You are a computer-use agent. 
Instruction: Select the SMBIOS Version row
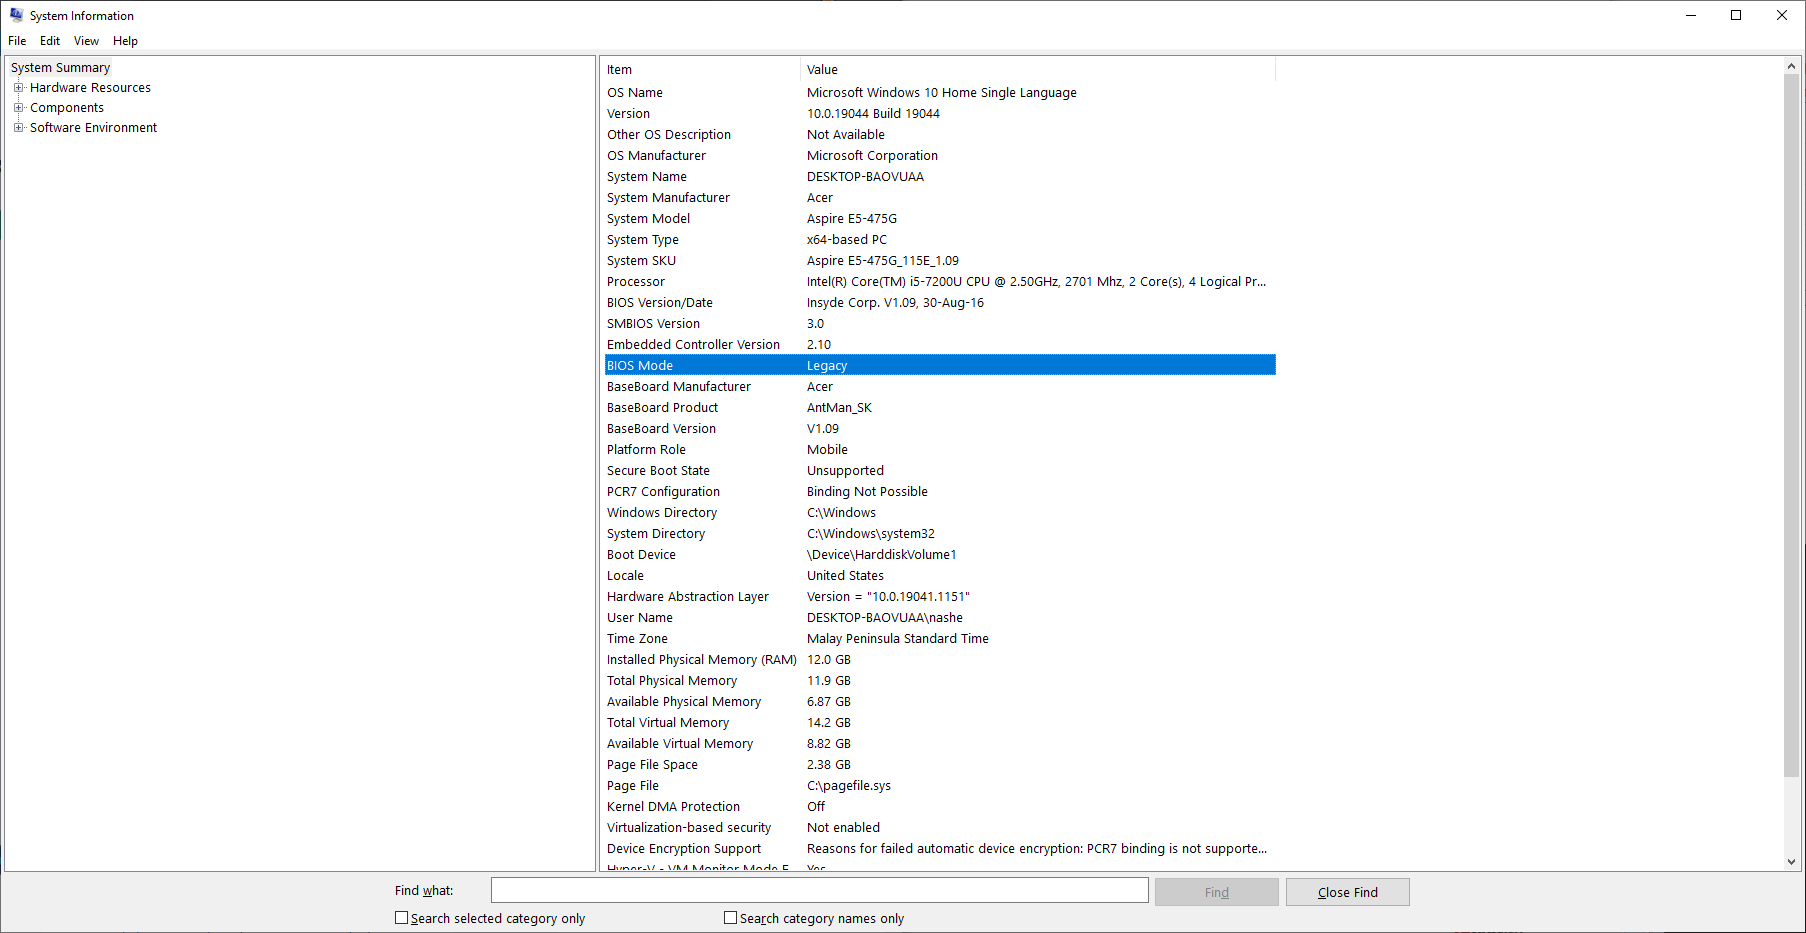940,324
